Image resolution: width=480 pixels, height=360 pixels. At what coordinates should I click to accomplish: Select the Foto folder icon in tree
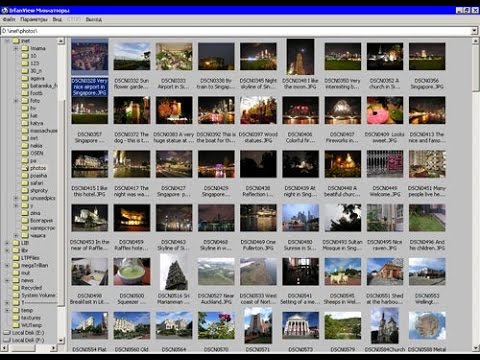(x=25, y=100)
